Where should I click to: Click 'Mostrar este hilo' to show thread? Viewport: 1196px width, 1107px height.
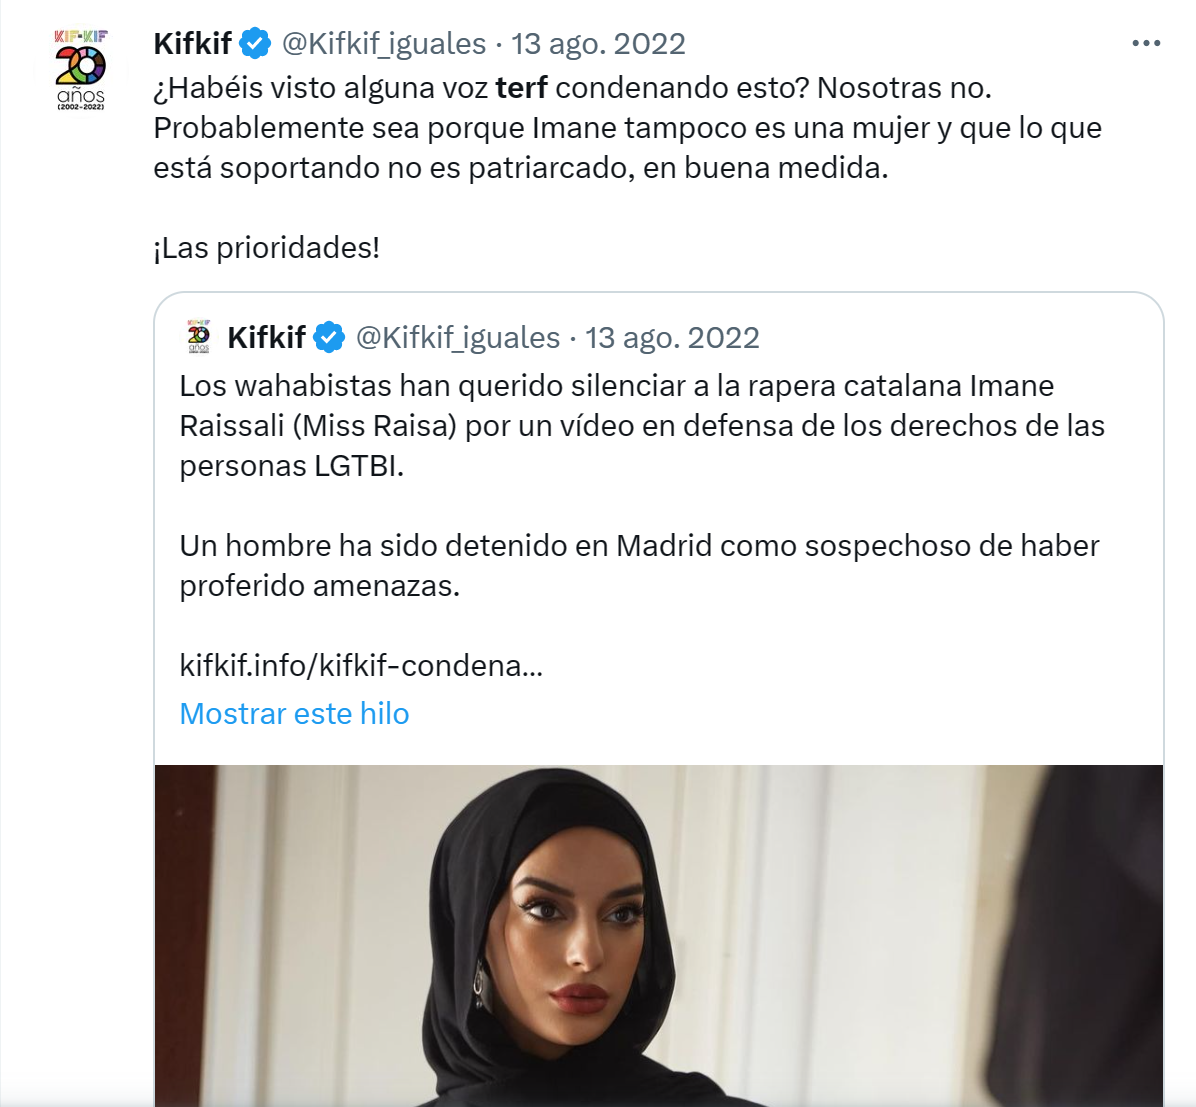[x=294, y=713]
